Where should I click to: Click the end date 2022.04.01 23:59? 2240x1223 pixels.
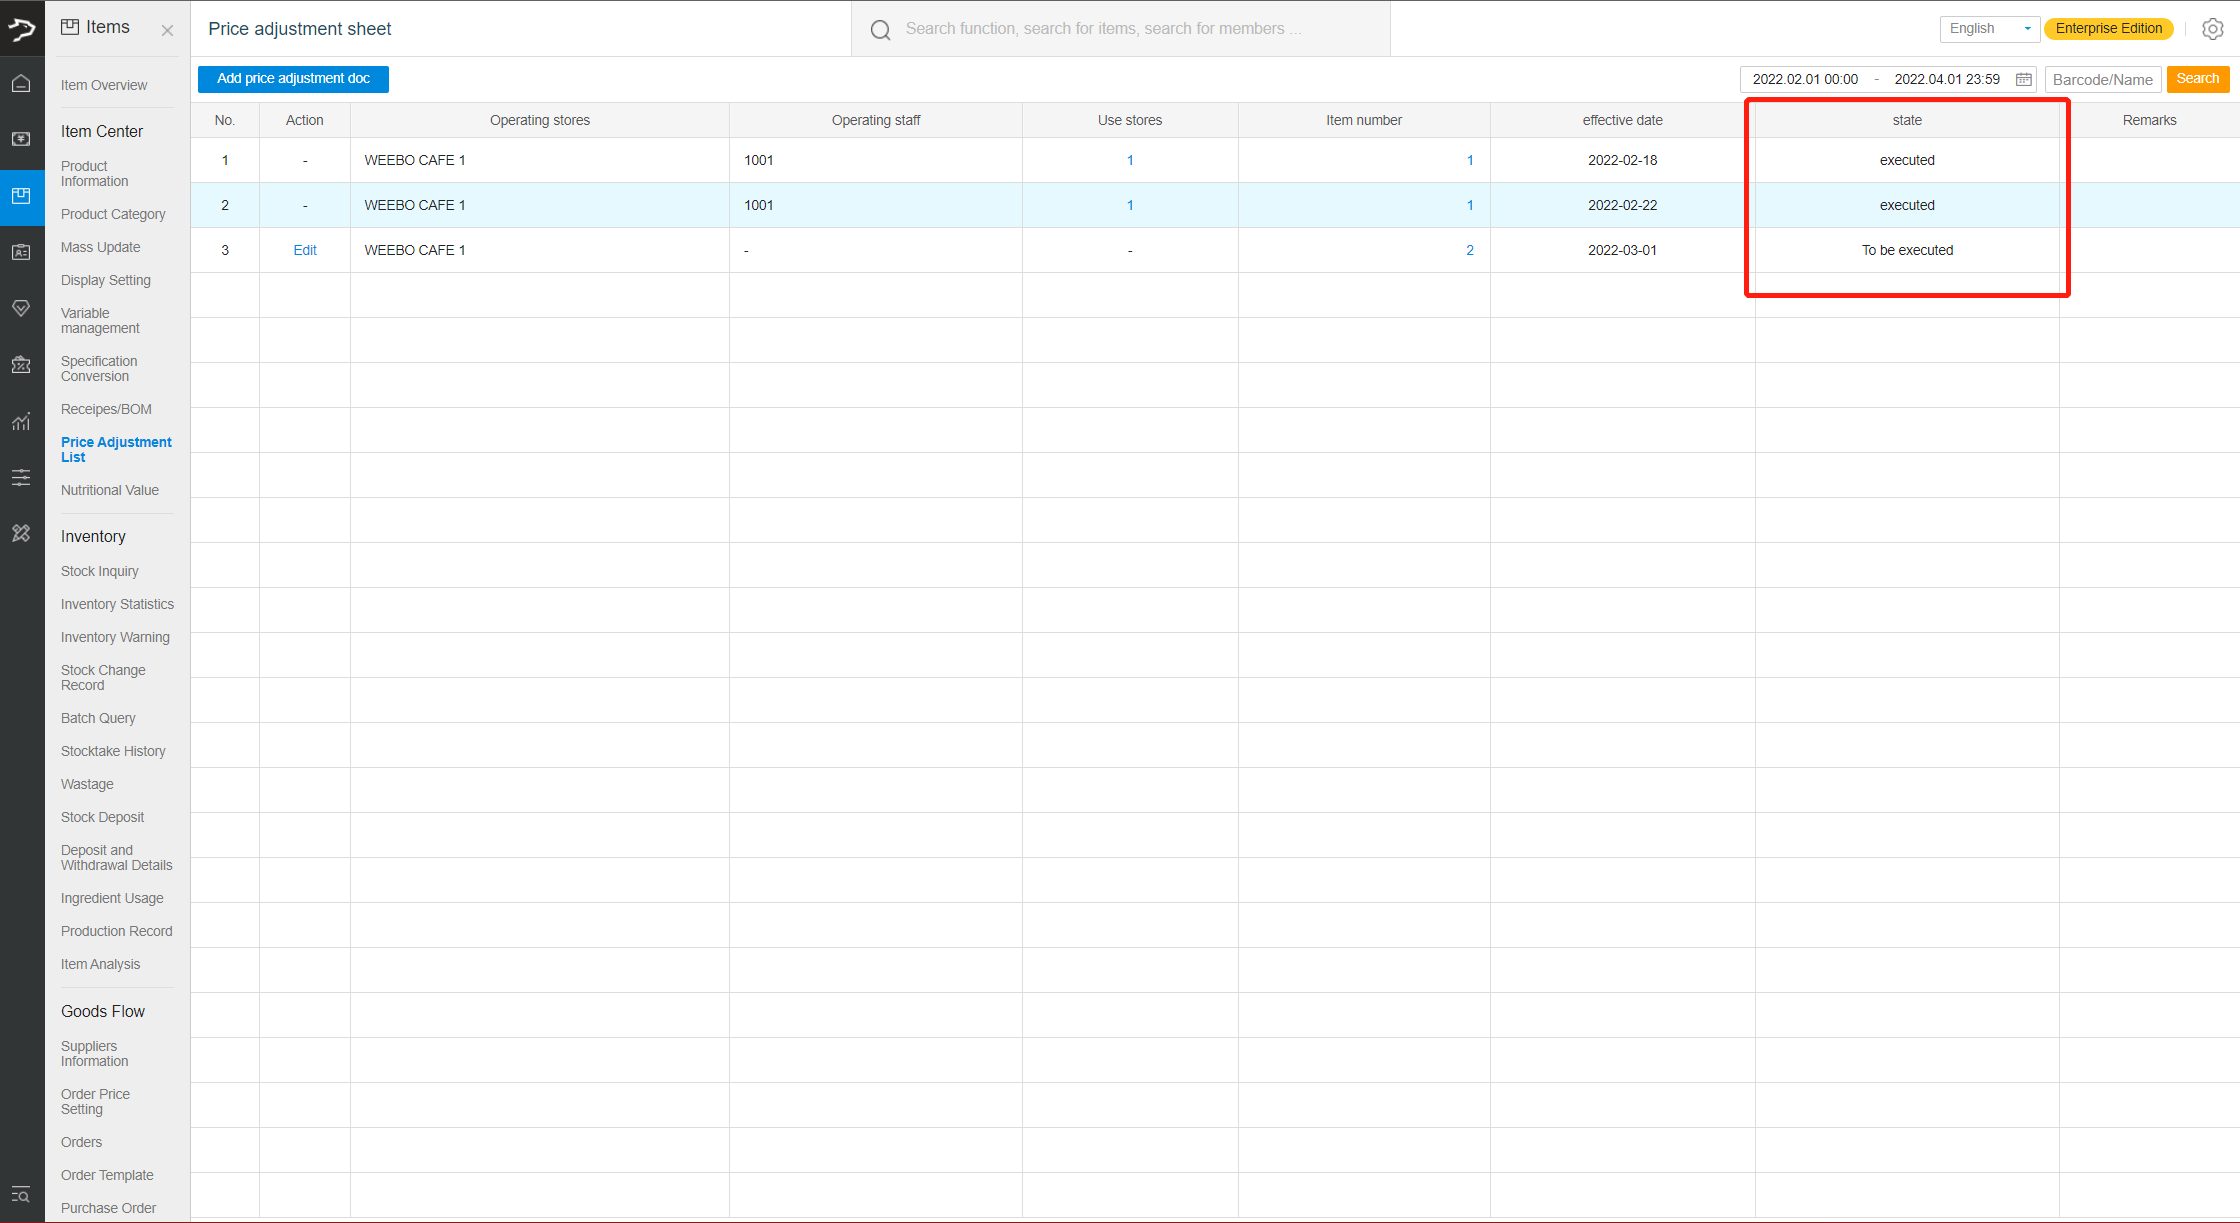(x=1947, y=79)
